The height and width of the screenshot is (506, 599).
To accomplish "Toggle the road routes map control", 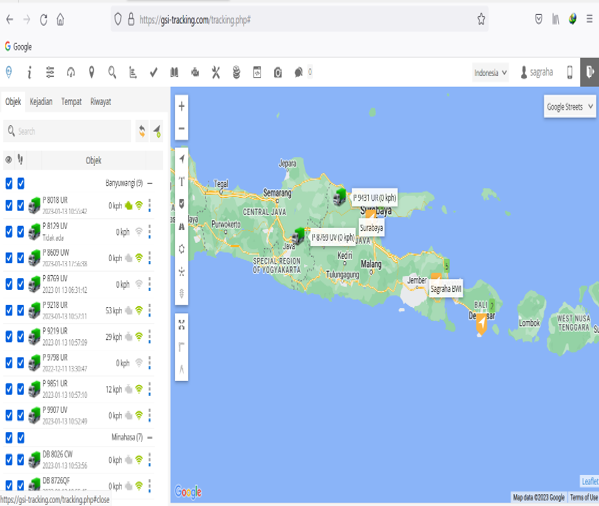I will click(x=181, y=226).
